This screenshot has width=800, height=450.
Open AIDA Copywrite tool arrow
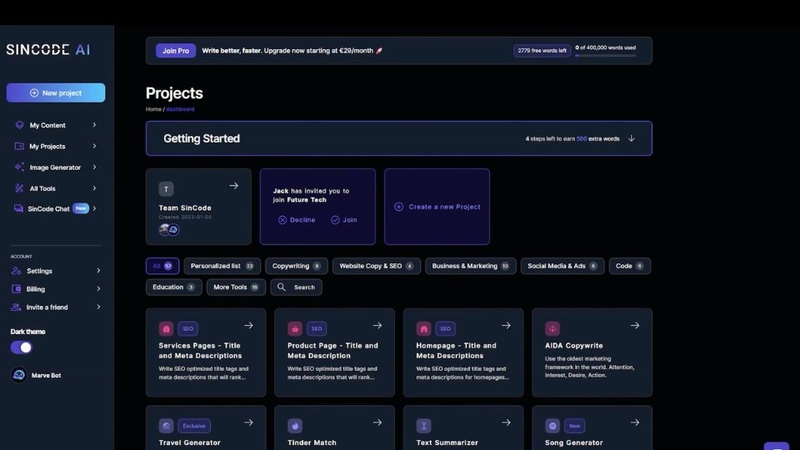(635, 326)
